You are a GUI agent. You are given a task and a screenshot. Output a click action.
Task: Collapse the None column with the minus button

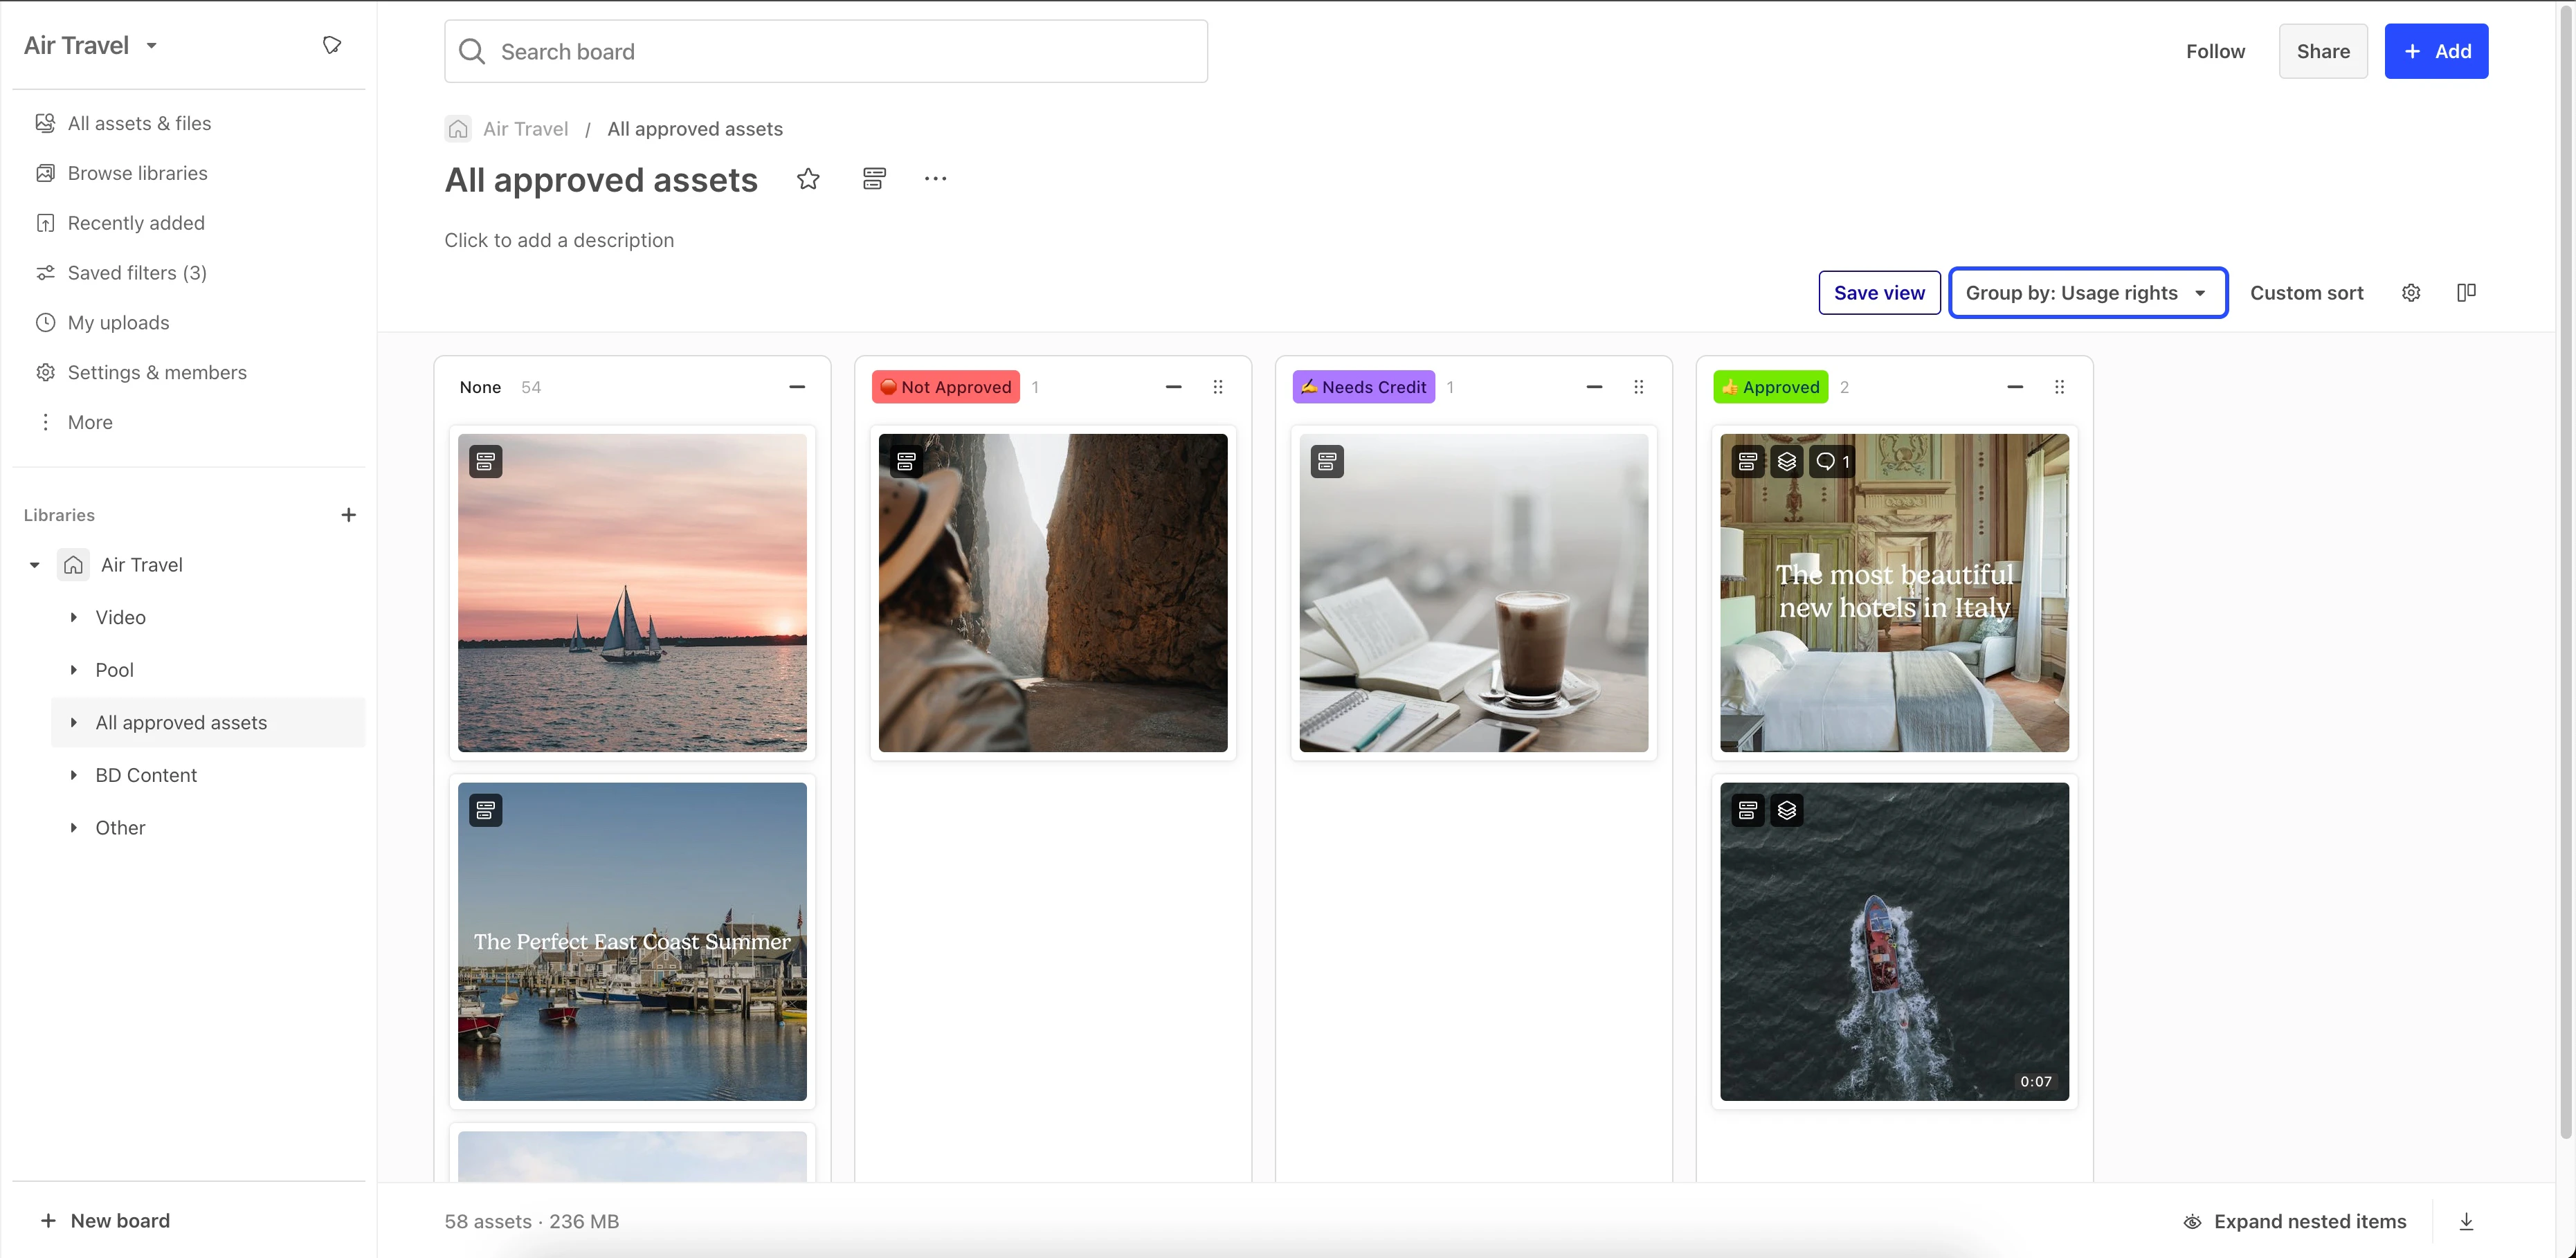(x=797, y=387)
